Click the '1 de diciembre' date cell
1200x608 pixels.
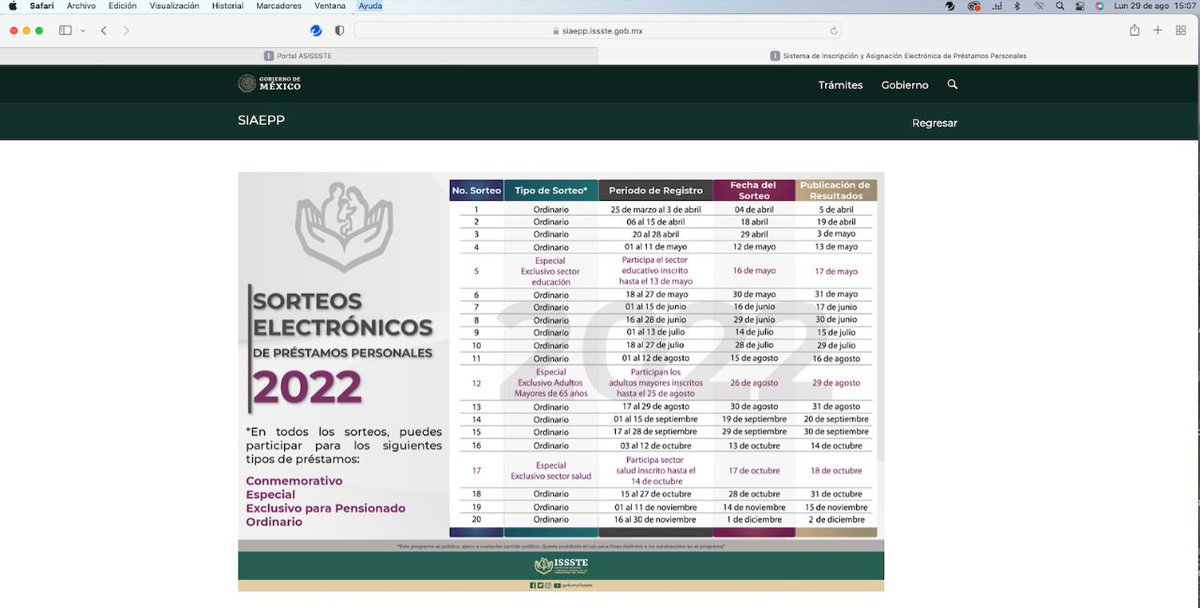[754, 520]
